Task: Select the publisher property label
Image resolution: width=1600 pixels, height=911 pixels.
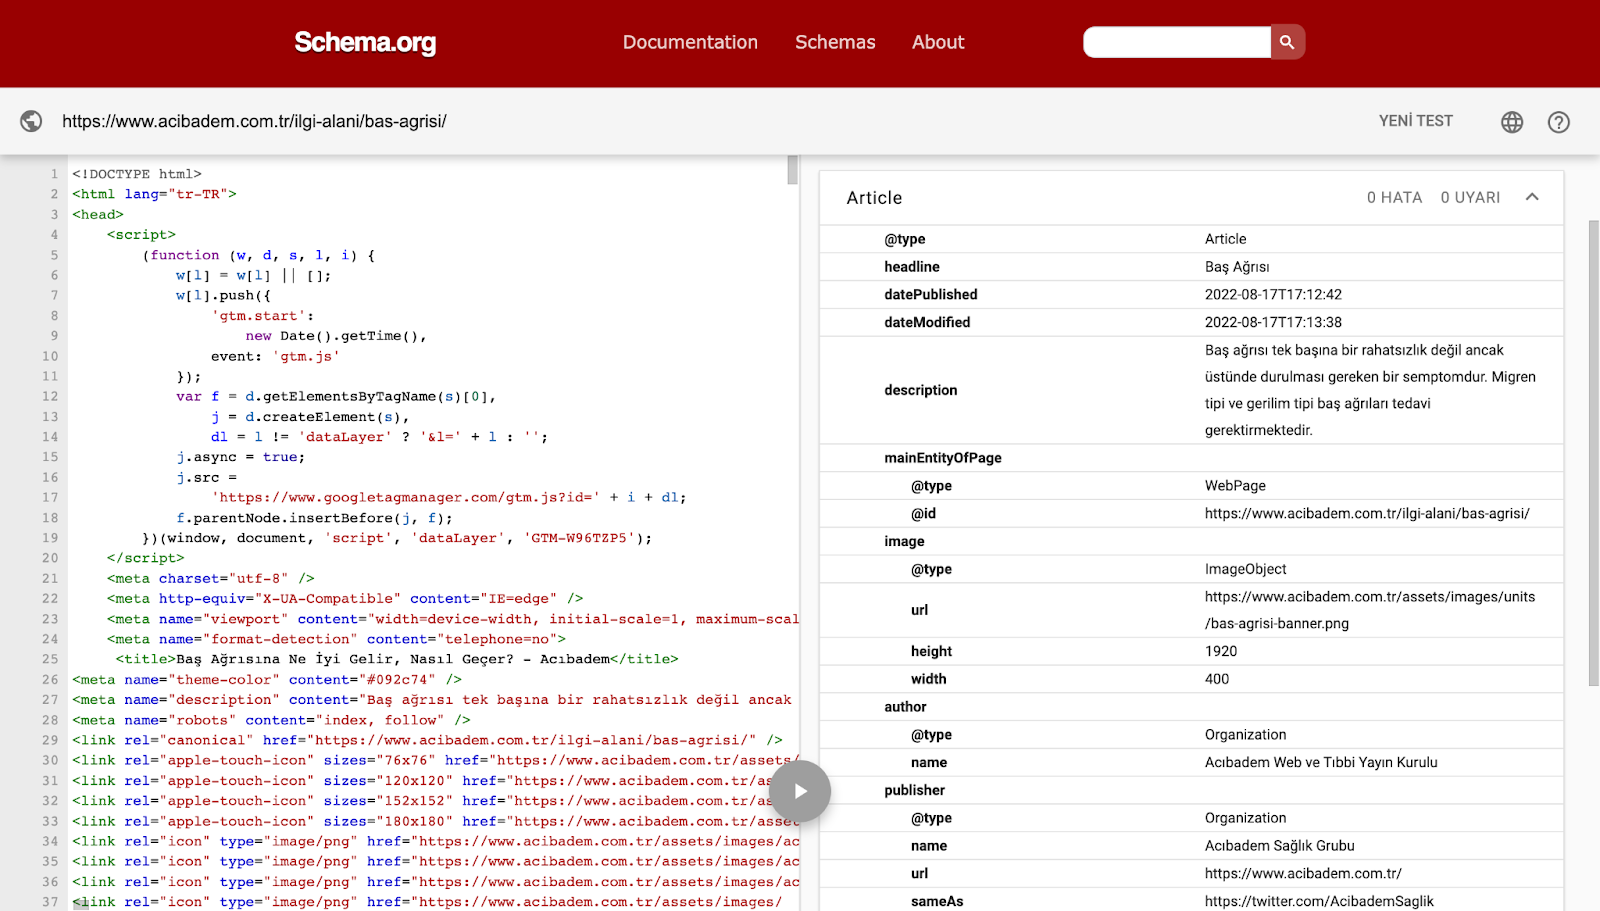Action: [x=914, y=790]
